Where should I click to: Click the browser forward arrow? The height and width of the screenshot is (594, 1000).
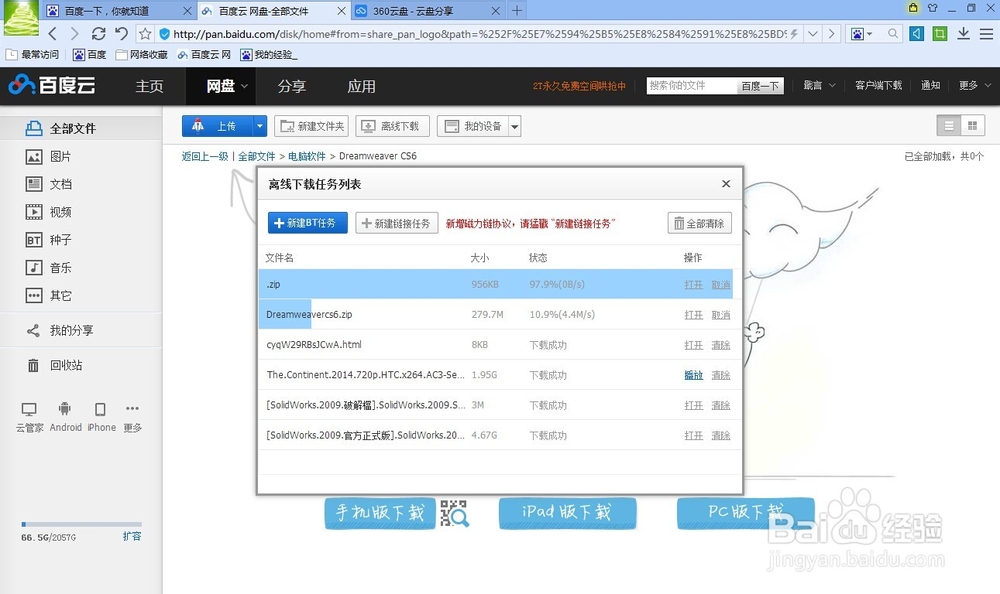[75, 34]
